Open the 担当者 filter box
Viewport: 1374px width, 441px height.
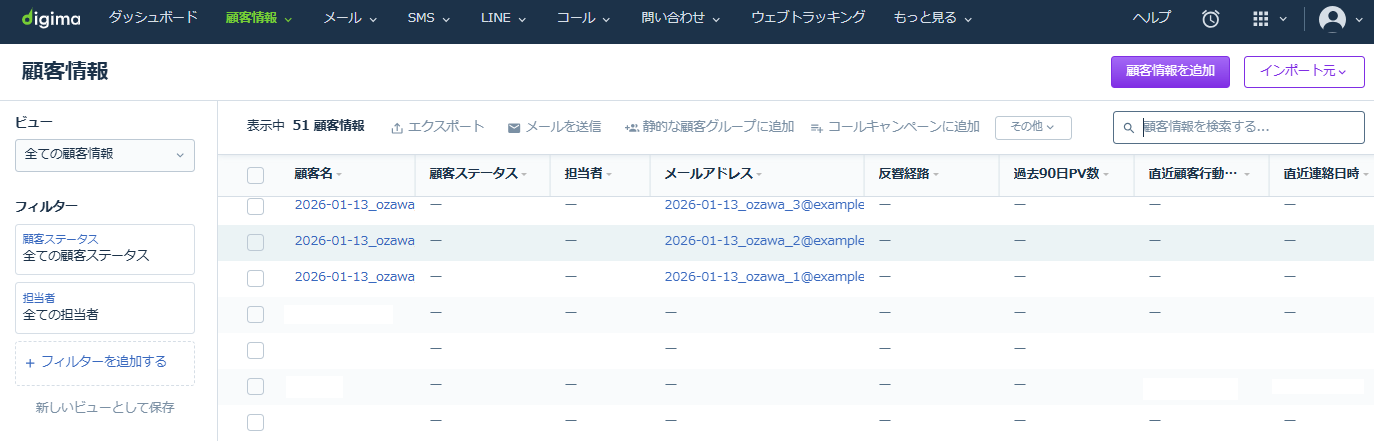(105, 308)
